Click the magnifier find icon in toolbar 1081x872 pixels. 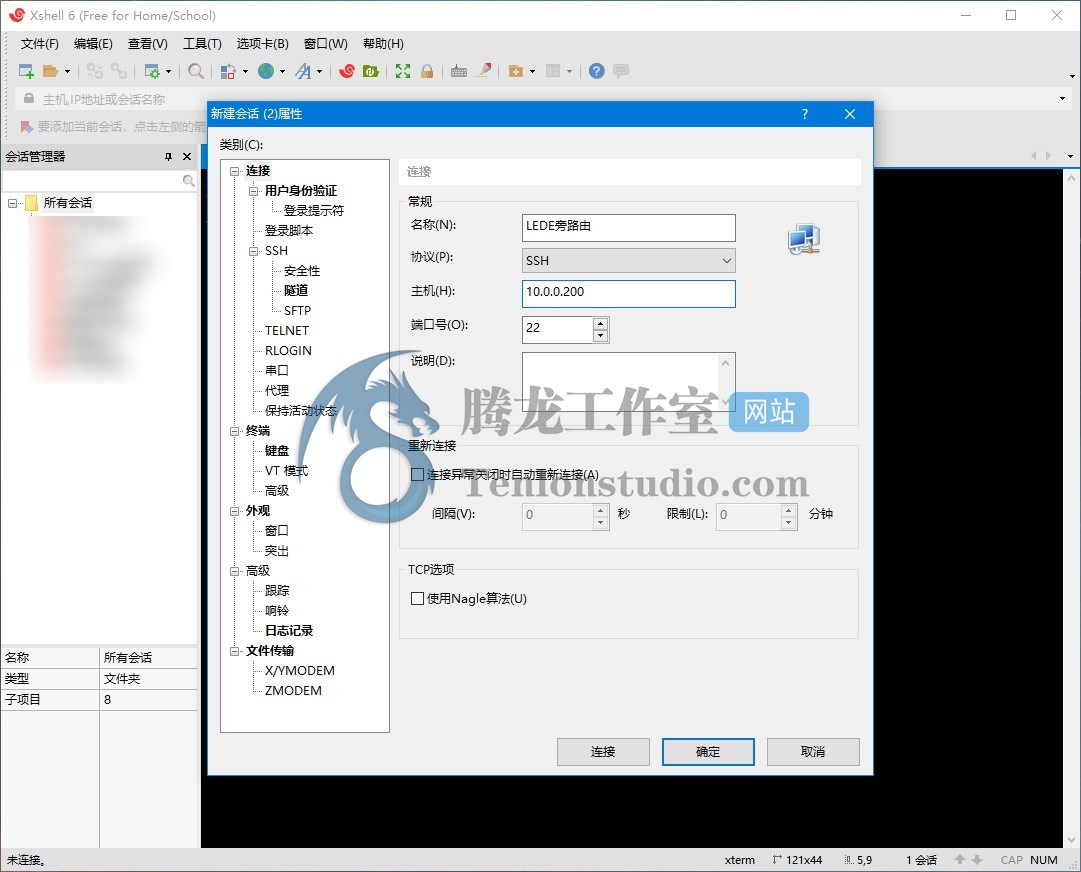[196, 71]
